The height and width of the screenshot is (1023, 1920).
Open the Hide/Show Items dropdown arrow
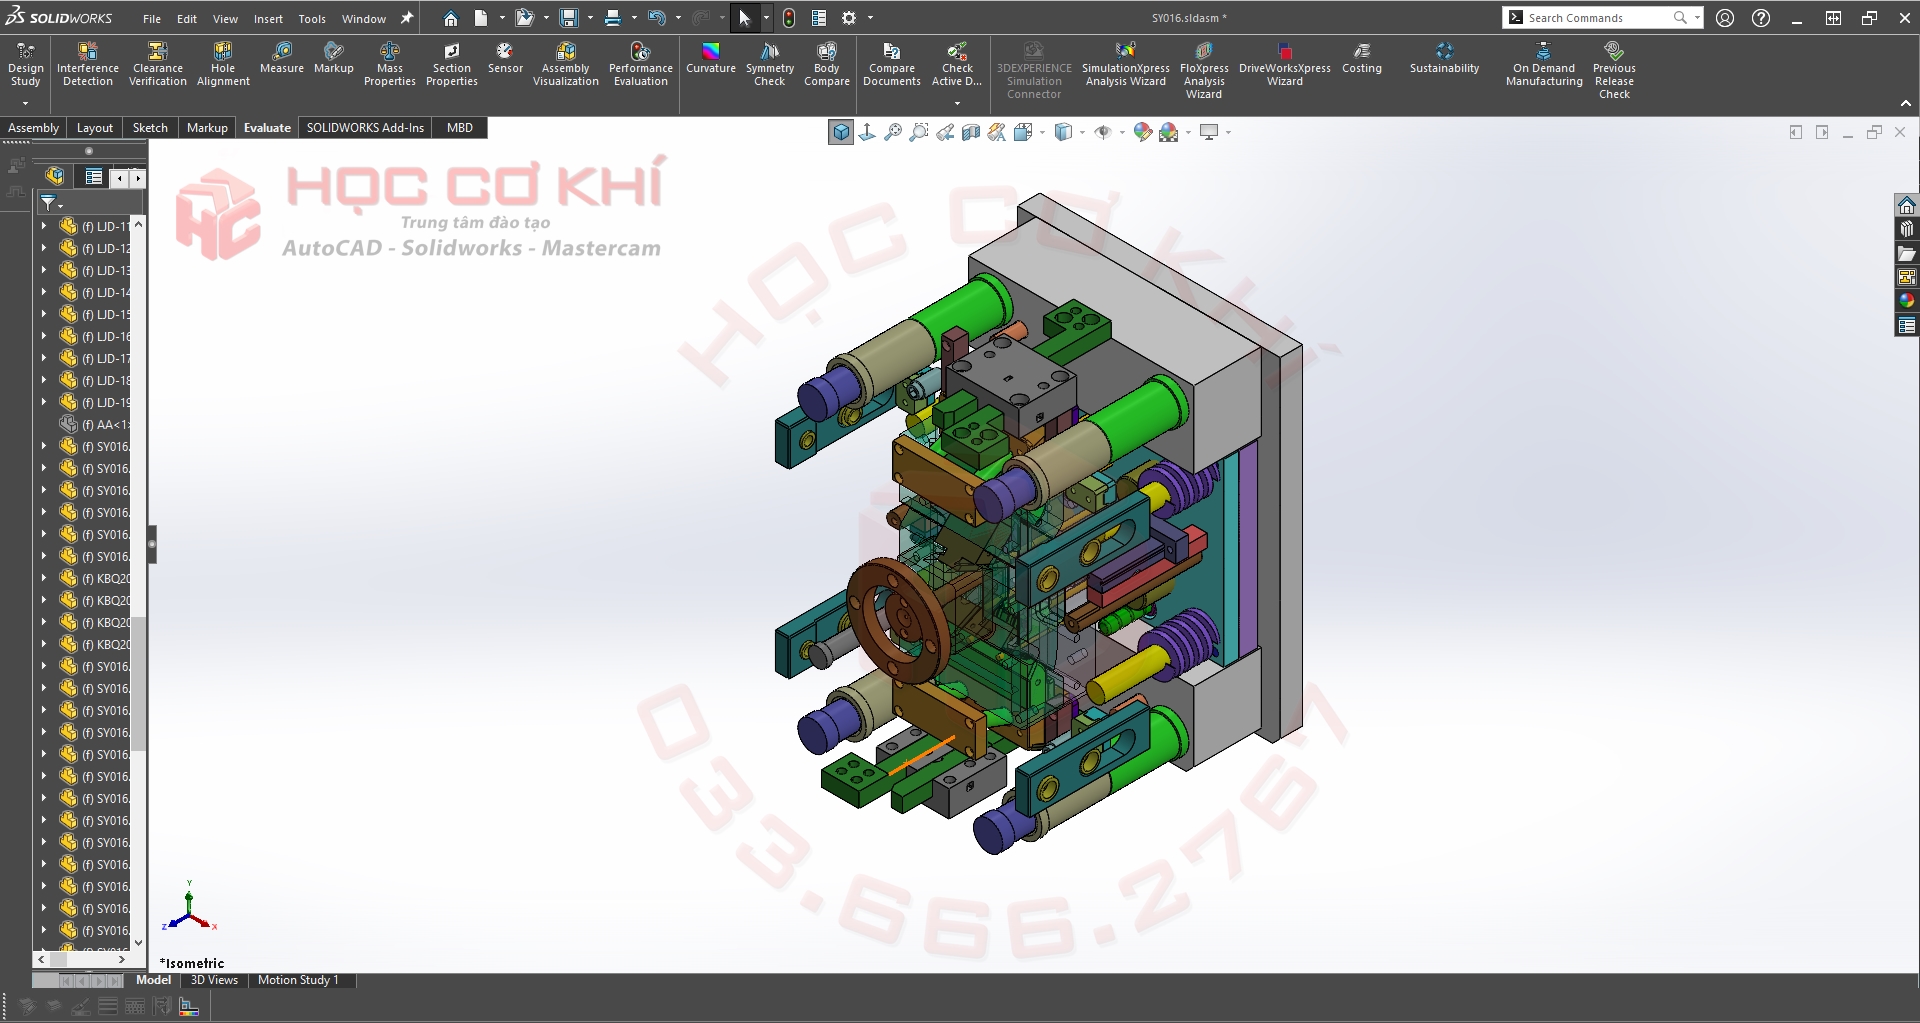(1122, 132)
